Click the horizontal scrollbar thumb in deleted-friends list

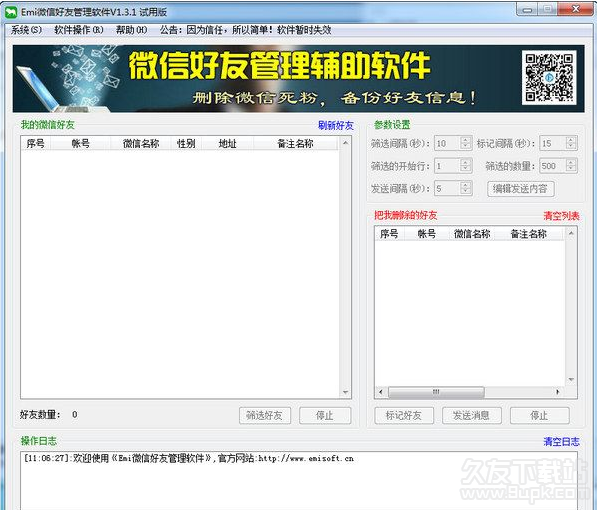(436, 392)
